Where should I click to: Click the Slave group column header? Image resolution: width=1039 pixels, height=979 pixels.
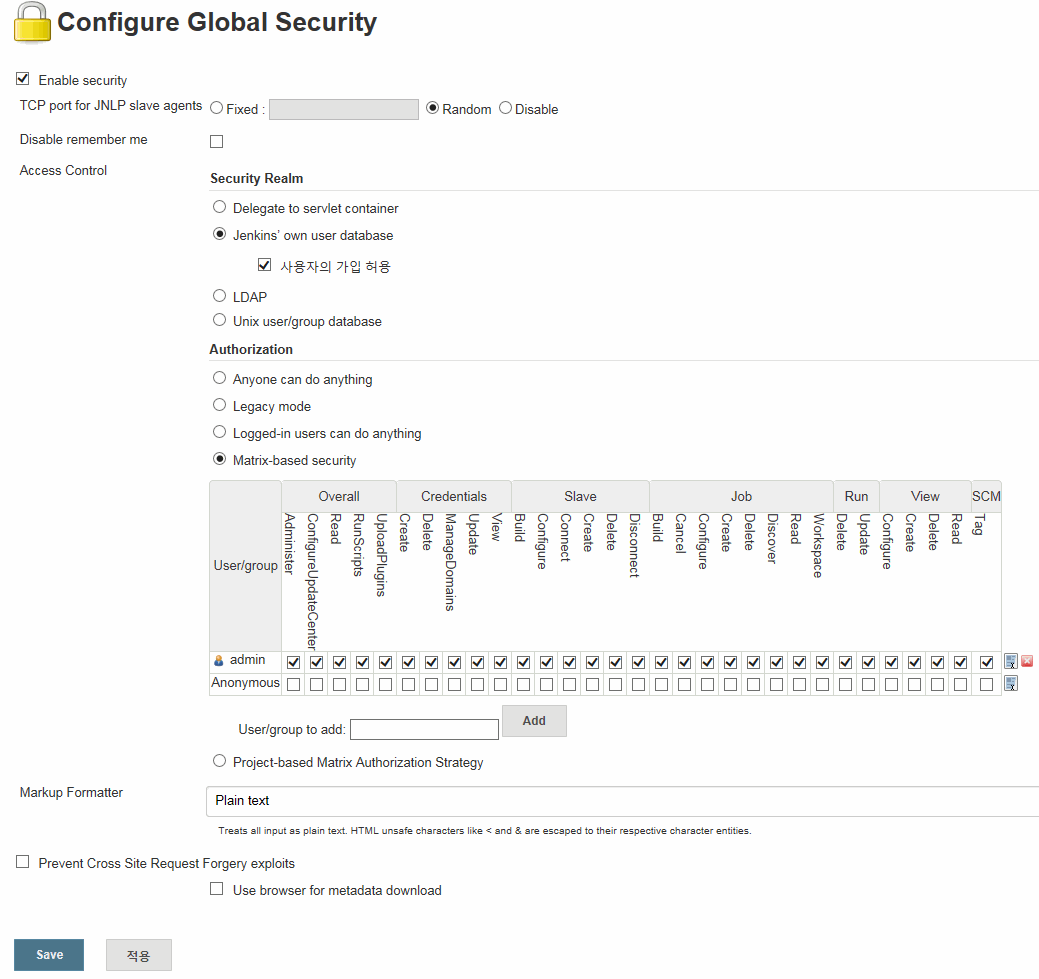(x=580, y=496)
